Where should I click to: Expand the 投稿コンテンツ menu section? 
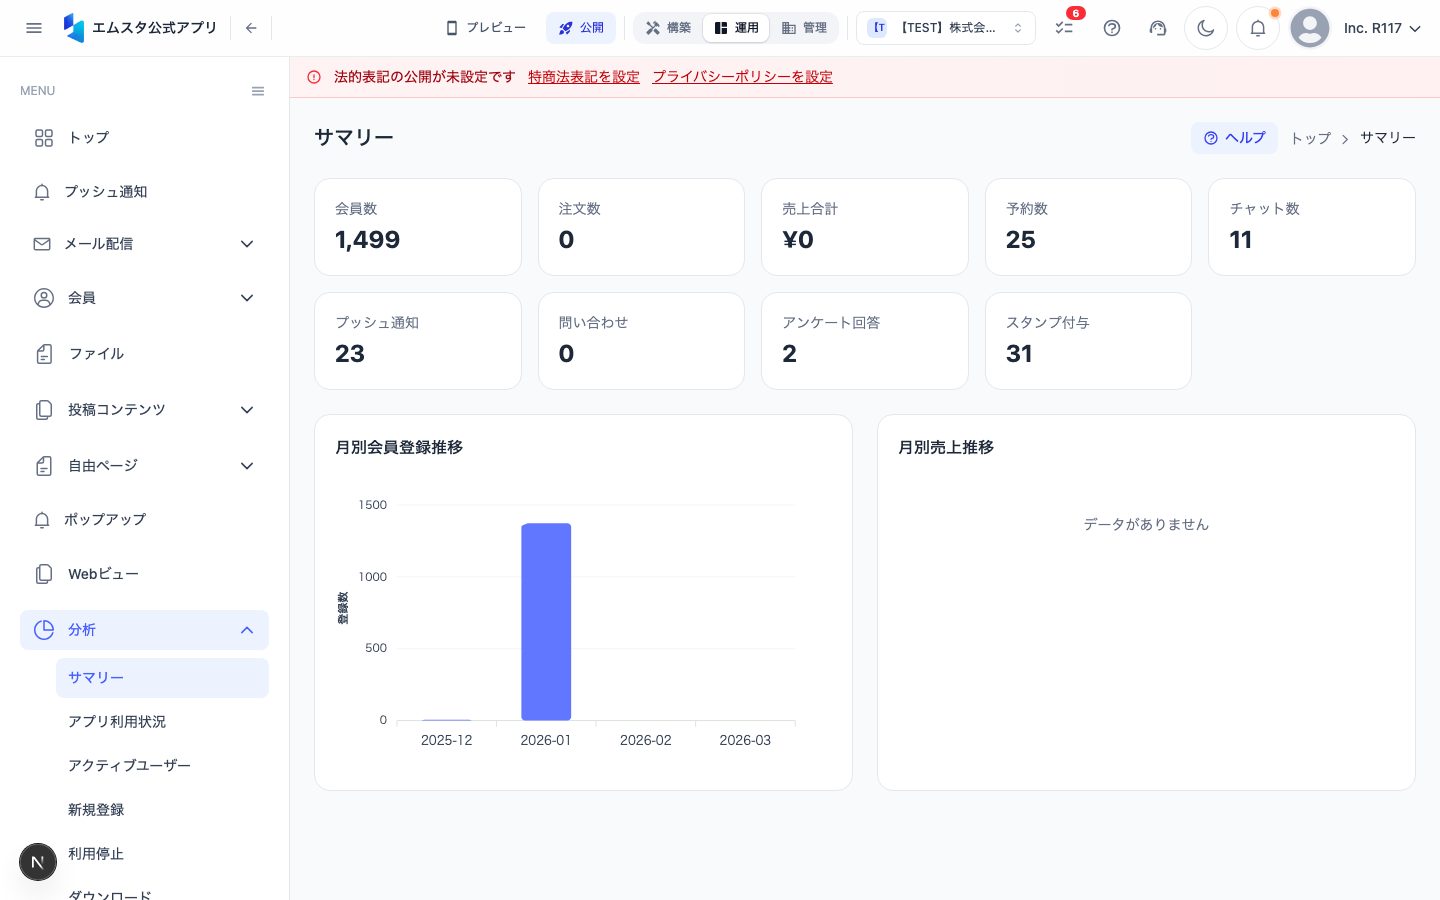tap(144, 410)
